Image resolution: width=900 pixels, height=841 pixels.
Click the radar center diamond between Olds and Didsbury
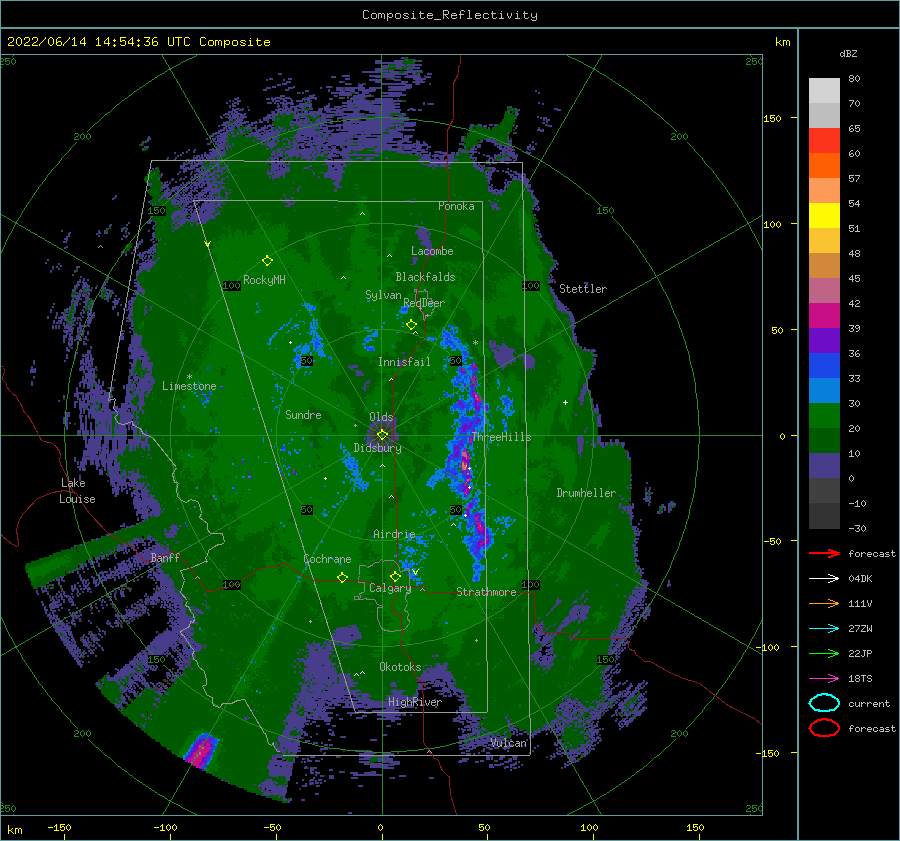382,435
